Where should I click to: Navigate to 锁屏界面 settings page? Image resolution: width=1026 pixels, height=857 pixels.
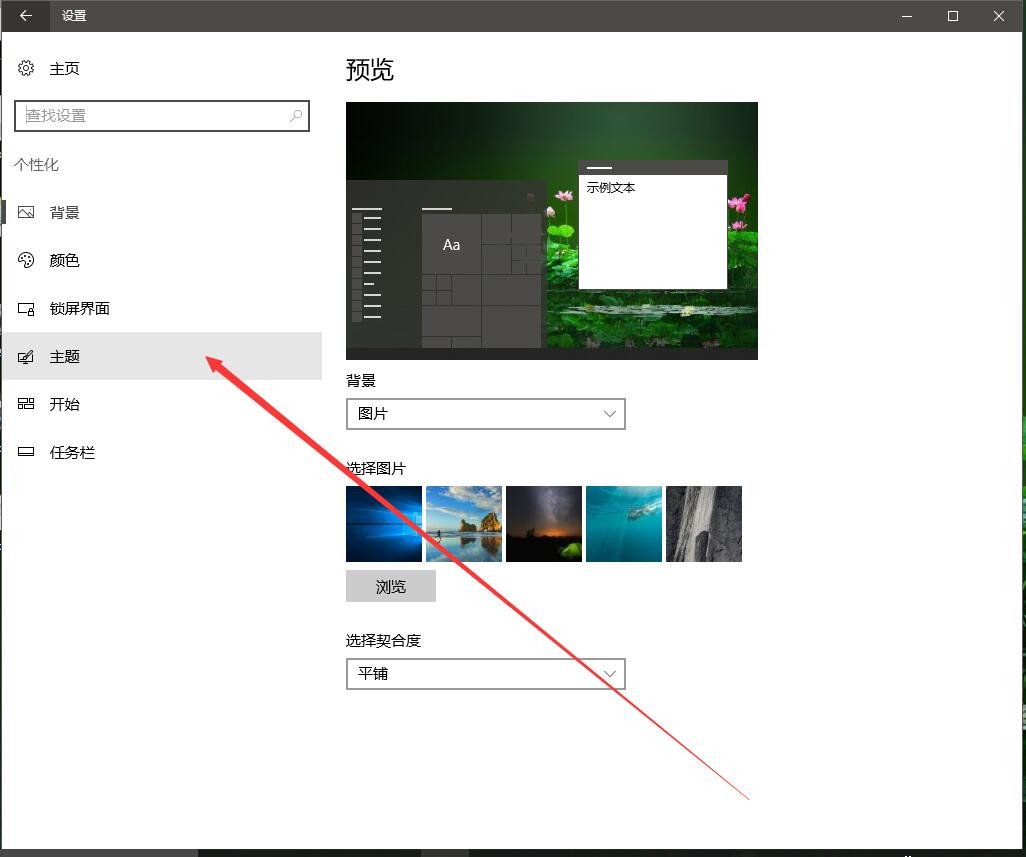80,308
